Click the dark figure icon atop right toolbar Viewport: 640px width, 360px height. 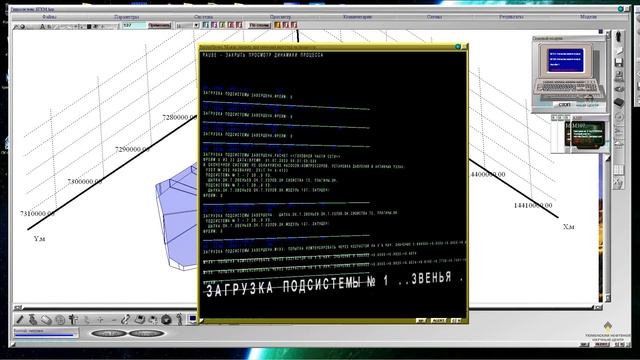click(619, 36)
